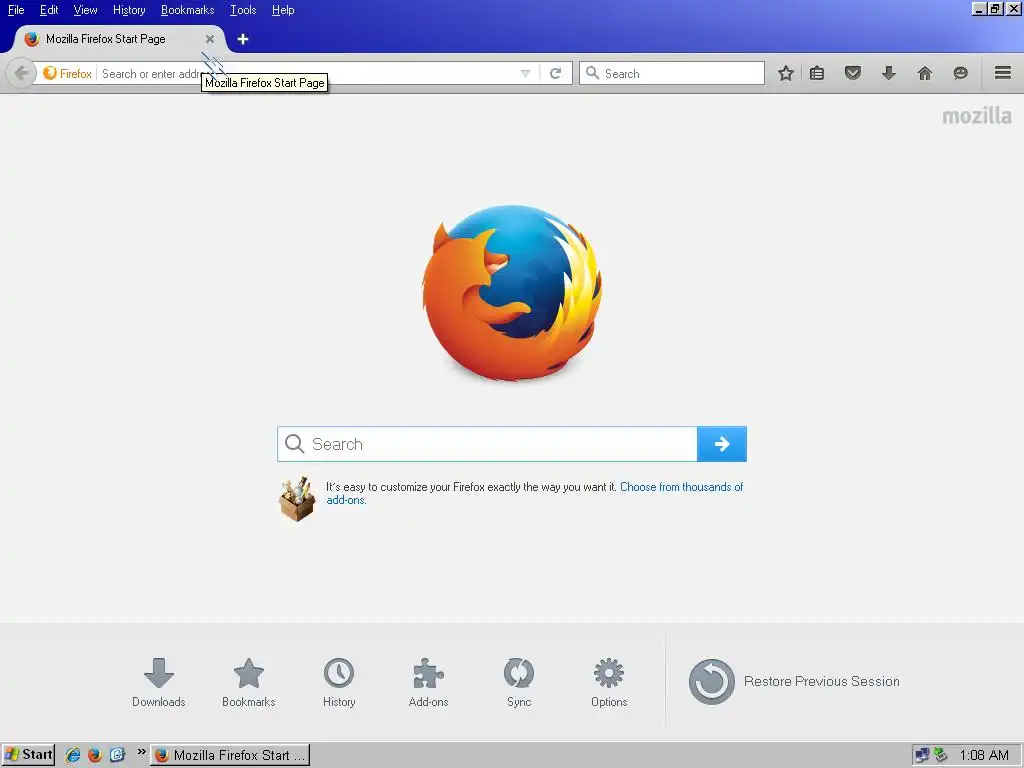1024x768 pixels.
Task: Open Sync from the bottom launcher
Action: click(x=519, y=682)
